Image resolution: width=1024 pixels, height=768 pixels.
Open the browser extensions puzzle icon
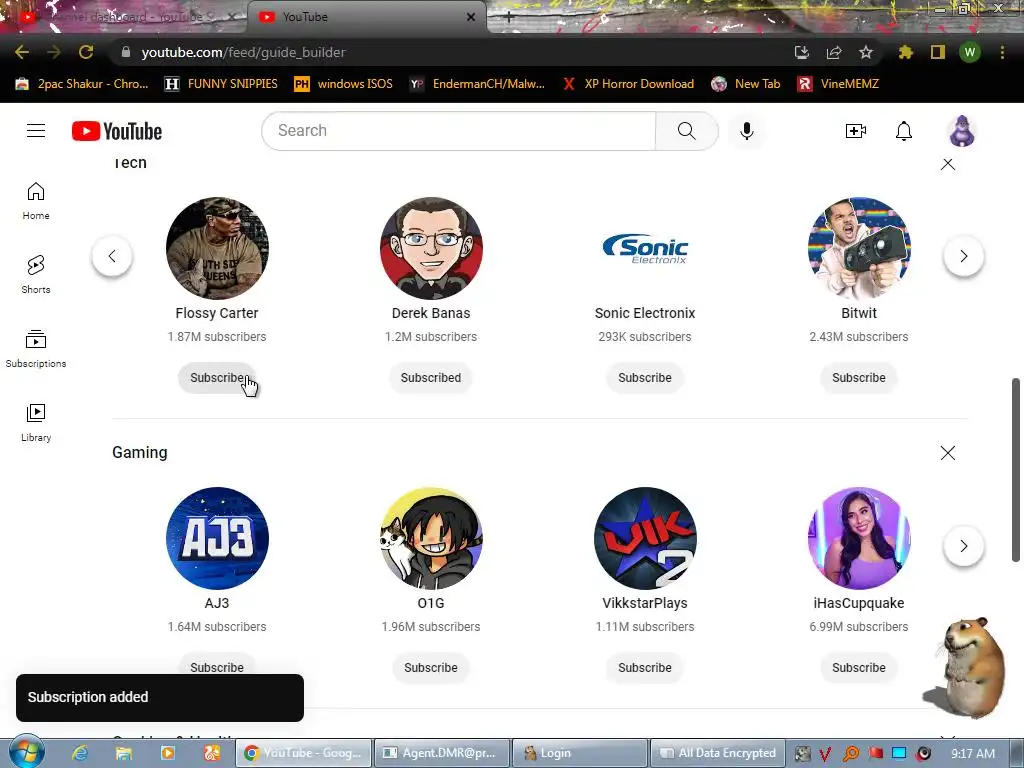tap(906, 52)
